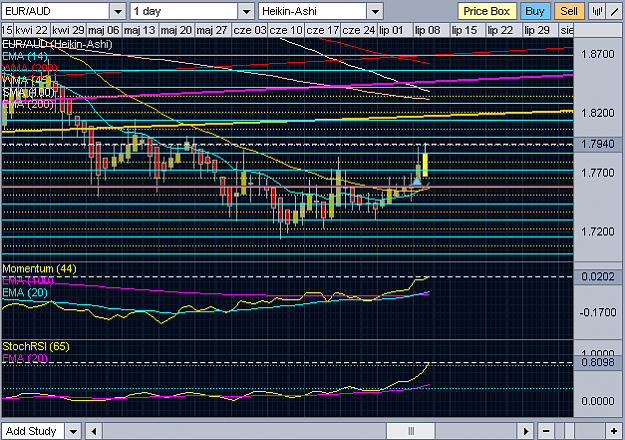Click the horizontal scrollbar thumb

coord(411,431)
